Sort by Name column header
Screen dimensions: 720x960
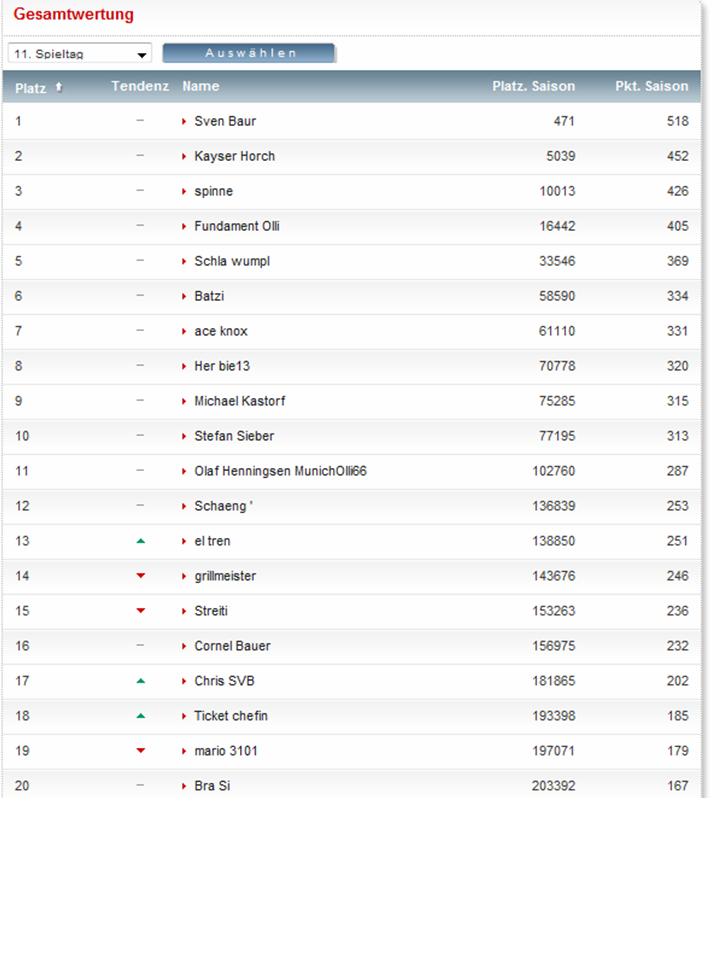click(201, 86)
